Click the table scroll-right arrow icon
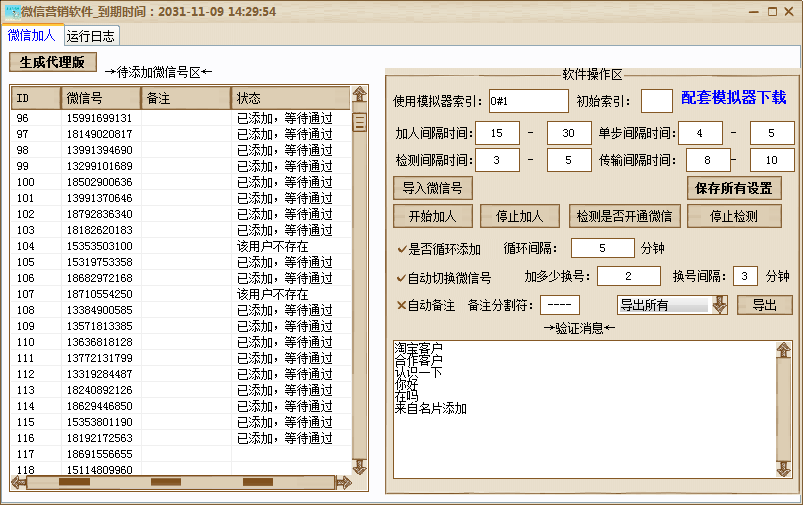Image resolution: width=803 pixels, height=505 pixels. pos(344,482)
